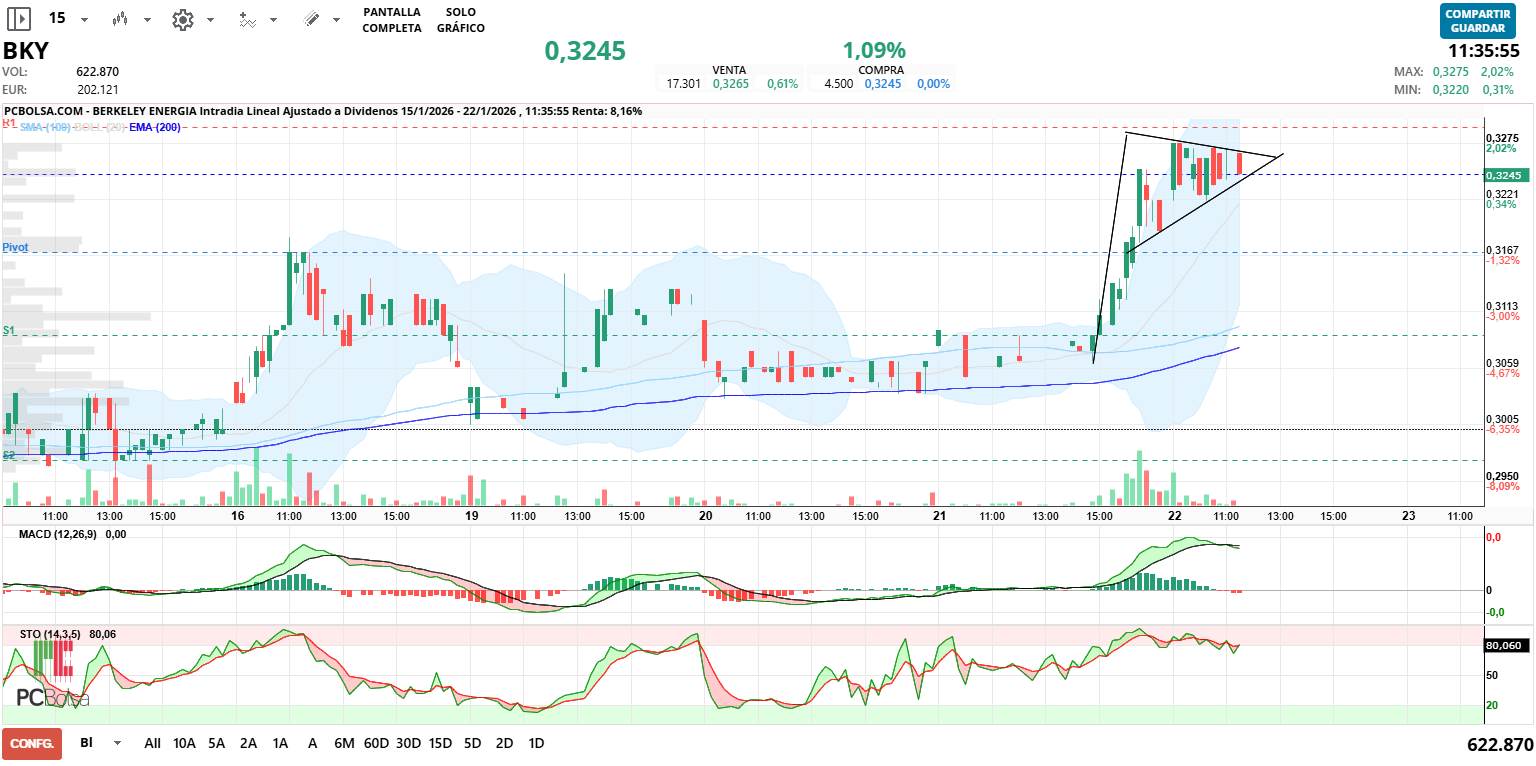Select the pencil drawing tools icon

tap(311, 19)
